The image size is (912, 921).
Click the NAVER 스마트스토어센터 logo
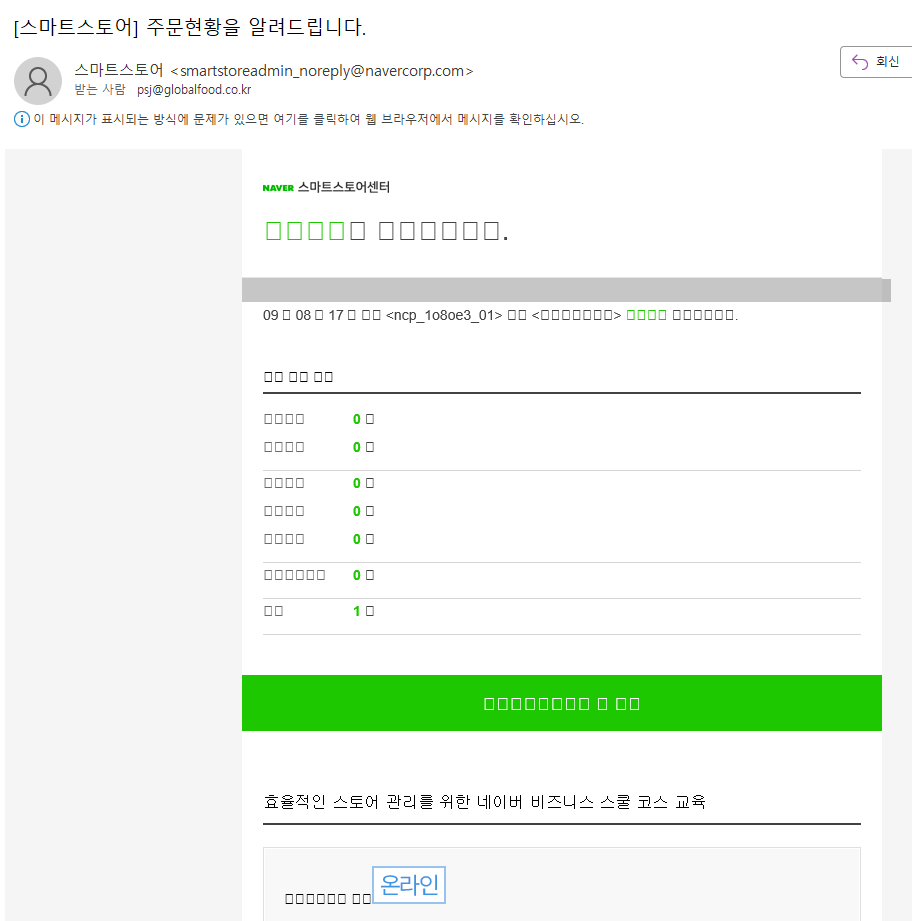pyautogui.click(x=326, y=187)
